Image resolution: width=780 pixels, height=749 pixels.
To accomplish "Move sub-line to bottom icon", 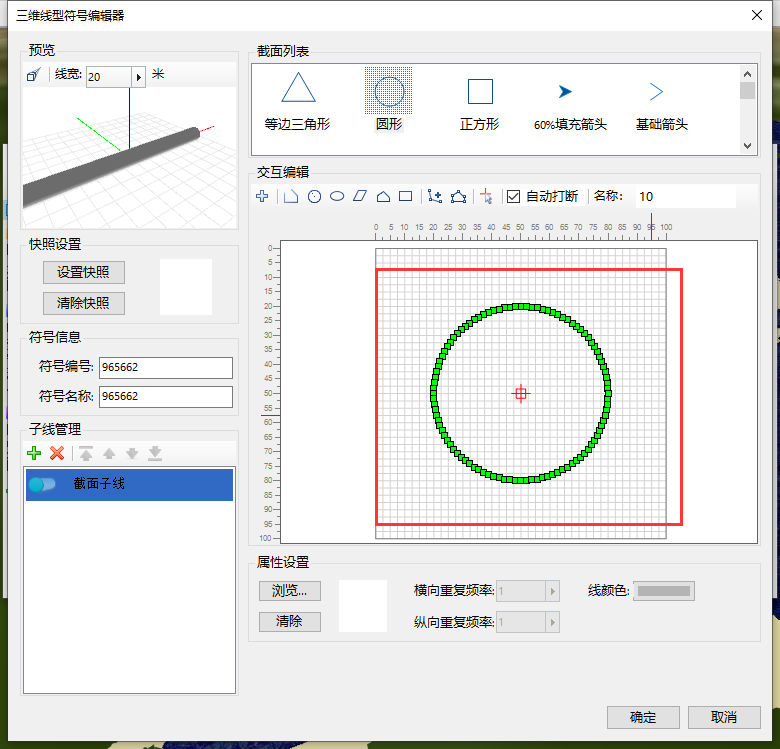I will [155, 453].
